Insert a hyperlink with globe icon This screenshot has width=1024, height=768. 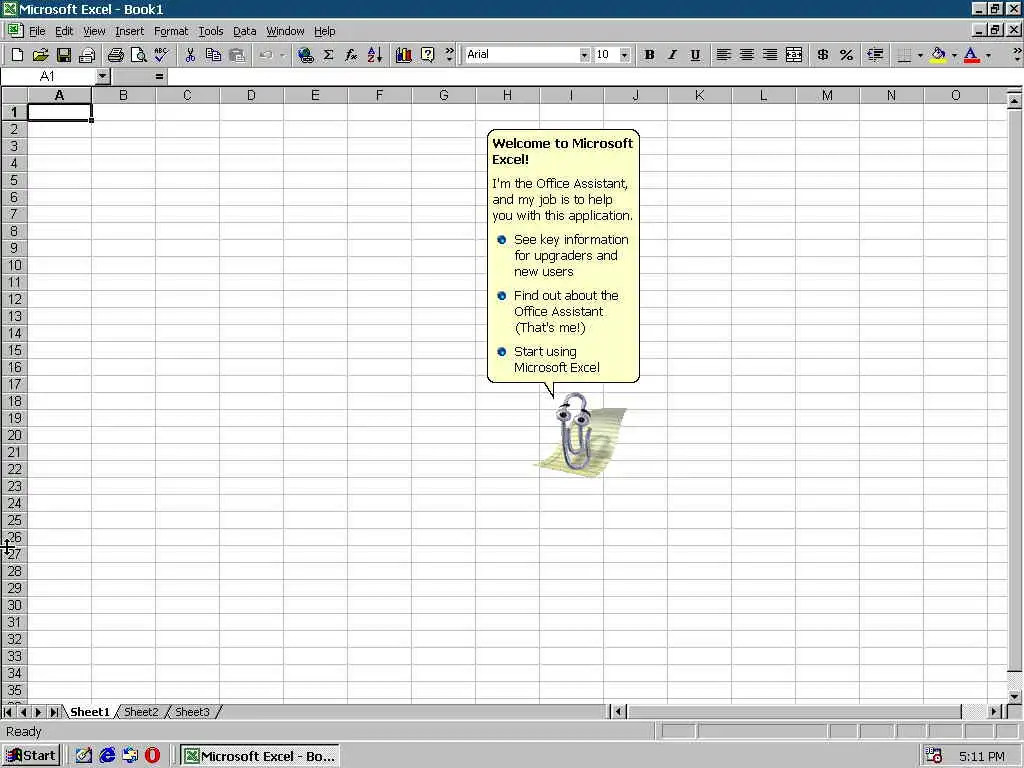coord(305,55)
